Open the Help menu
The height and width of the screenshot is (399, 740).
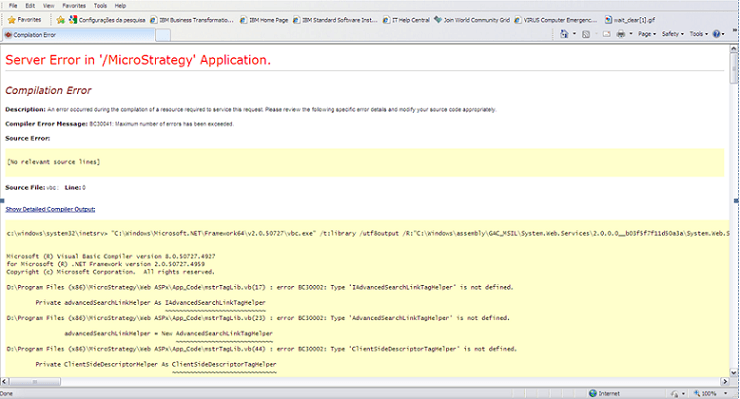120,6
